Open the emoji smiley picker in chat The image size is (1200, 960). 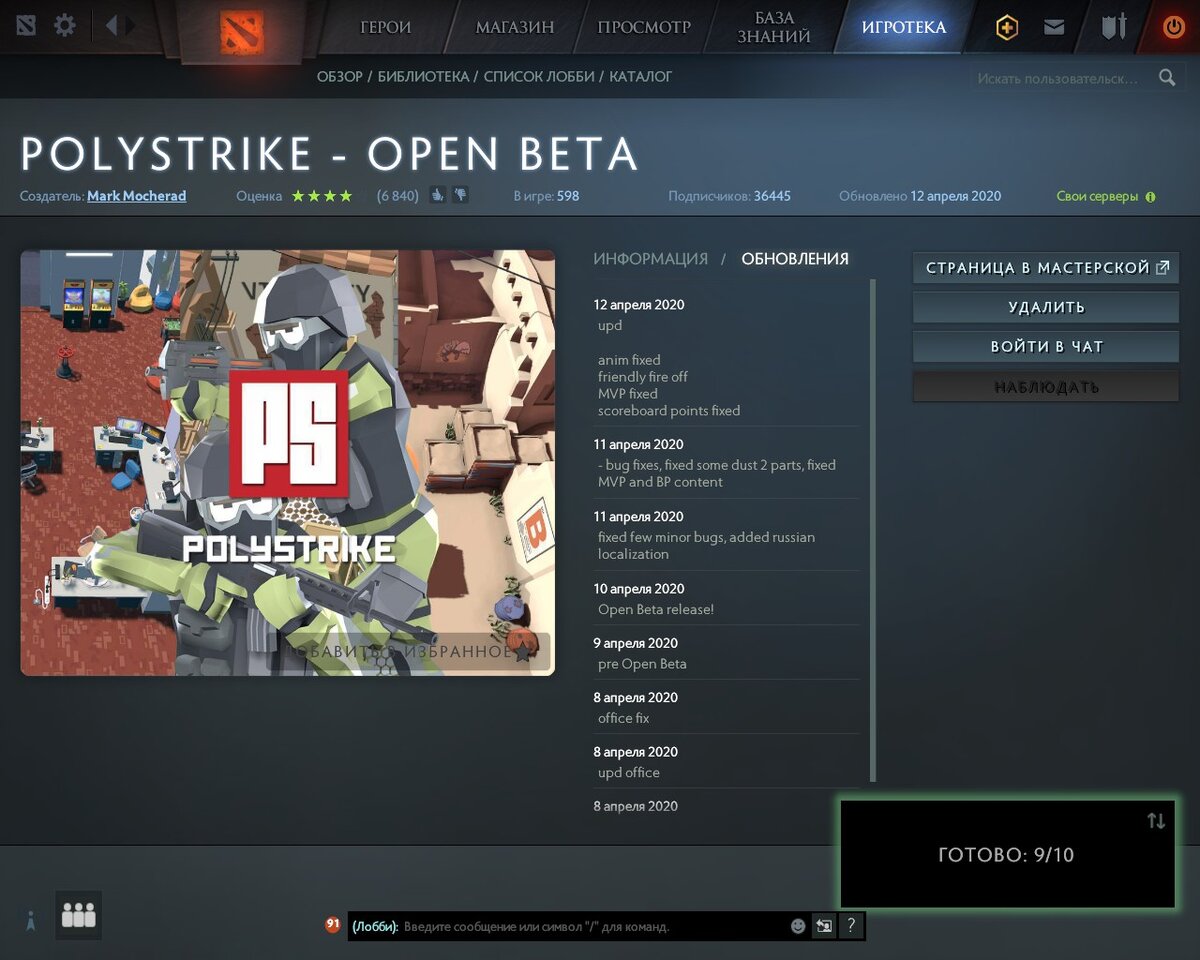[798, 926]
